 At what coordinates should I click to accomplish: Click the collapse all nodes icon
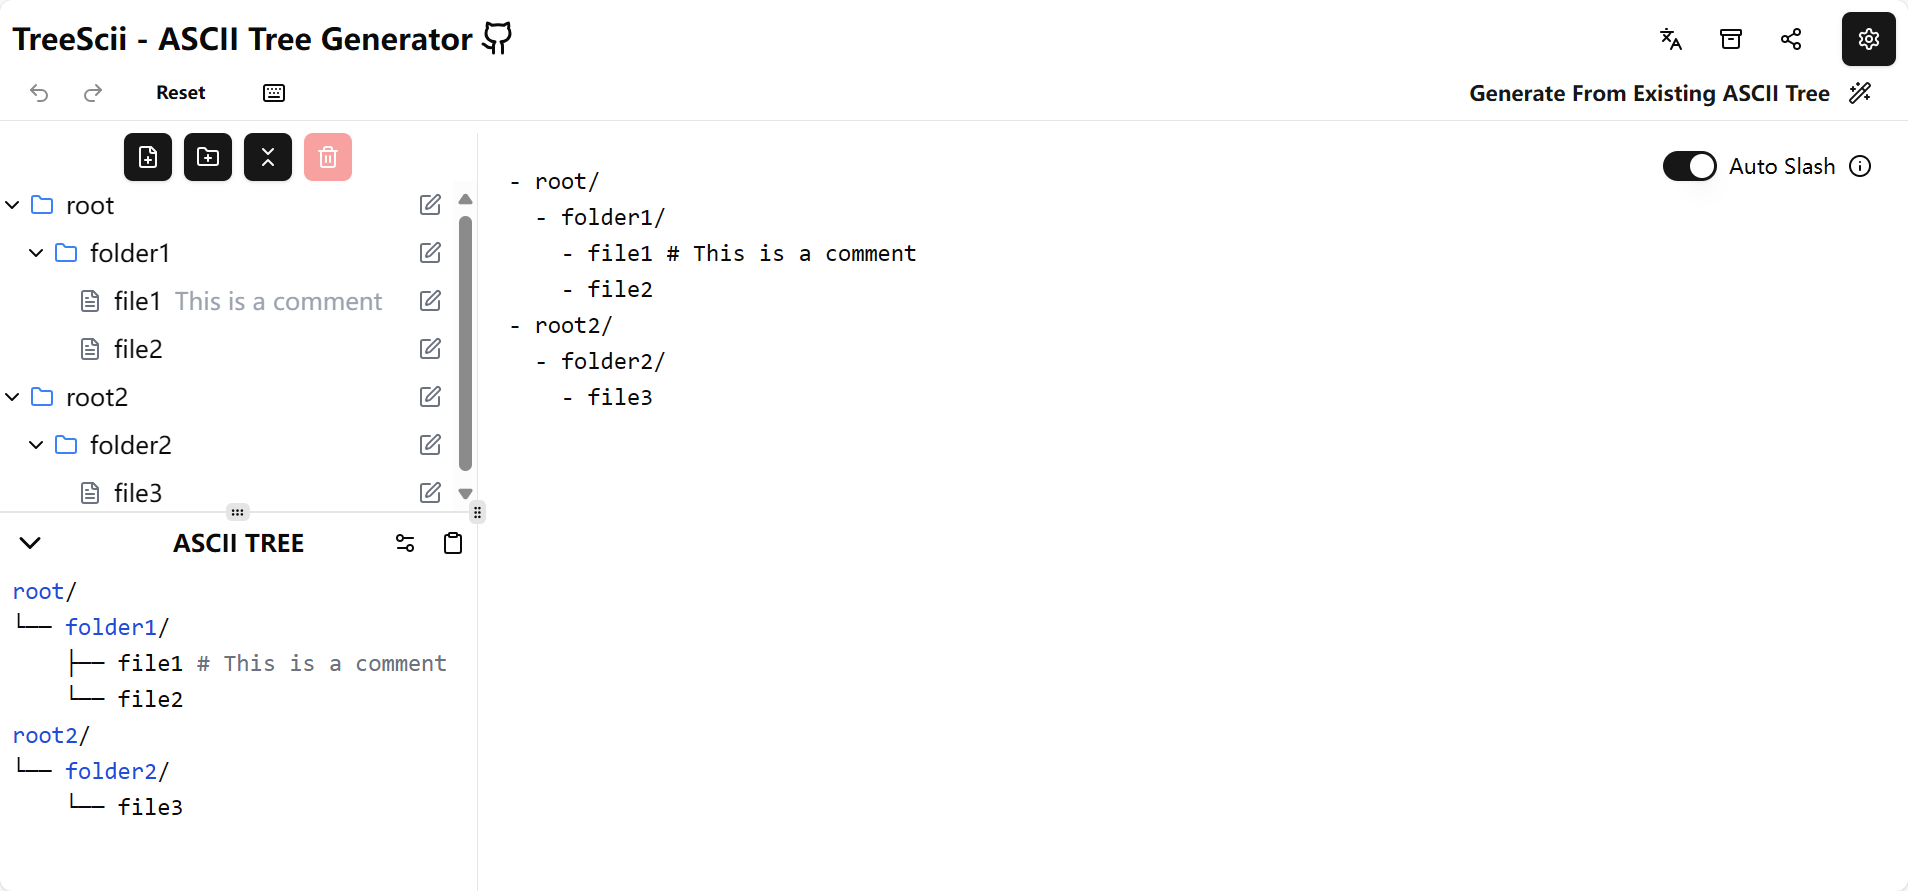coord(268,157)
